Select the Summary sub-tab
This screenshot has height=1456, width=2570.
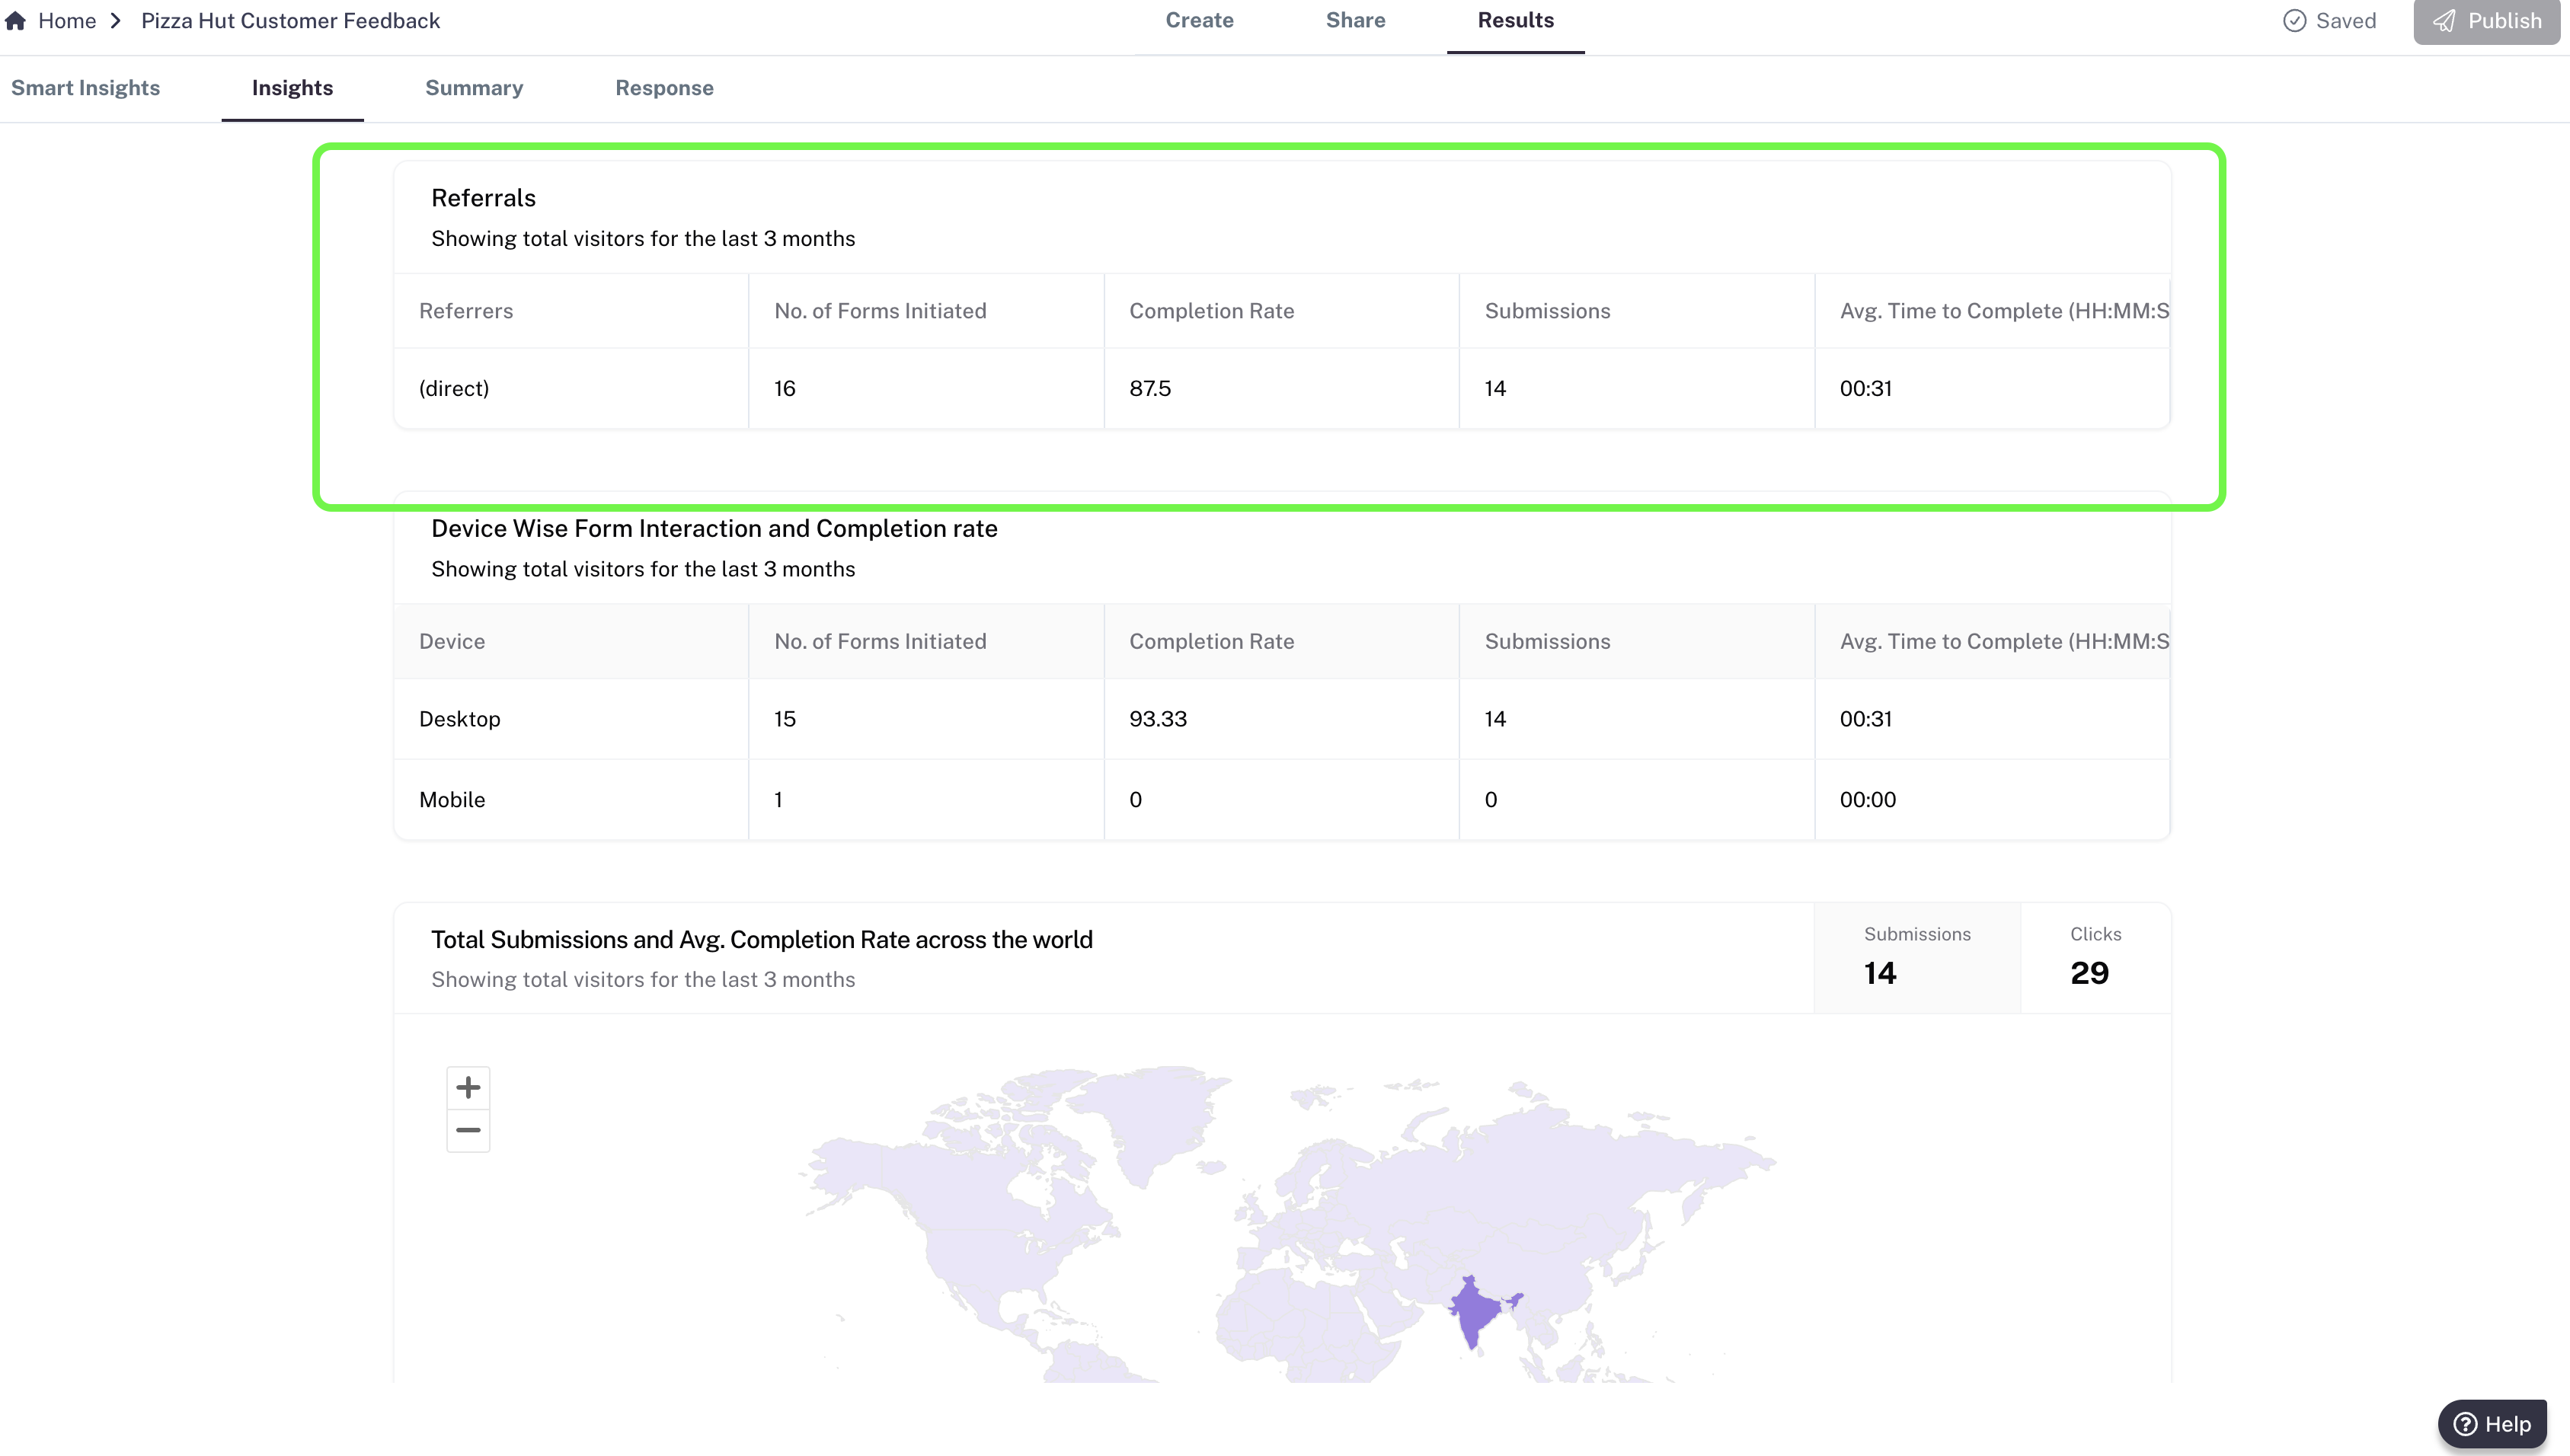point(473,88)
